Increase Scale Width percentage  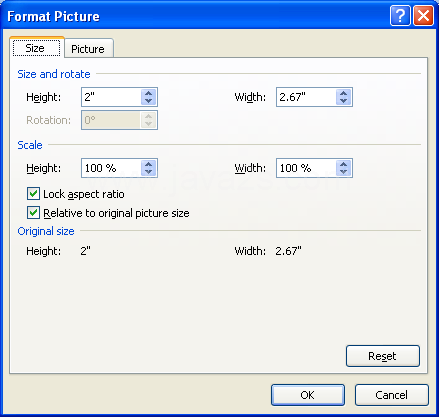click(x=343, y=164)
